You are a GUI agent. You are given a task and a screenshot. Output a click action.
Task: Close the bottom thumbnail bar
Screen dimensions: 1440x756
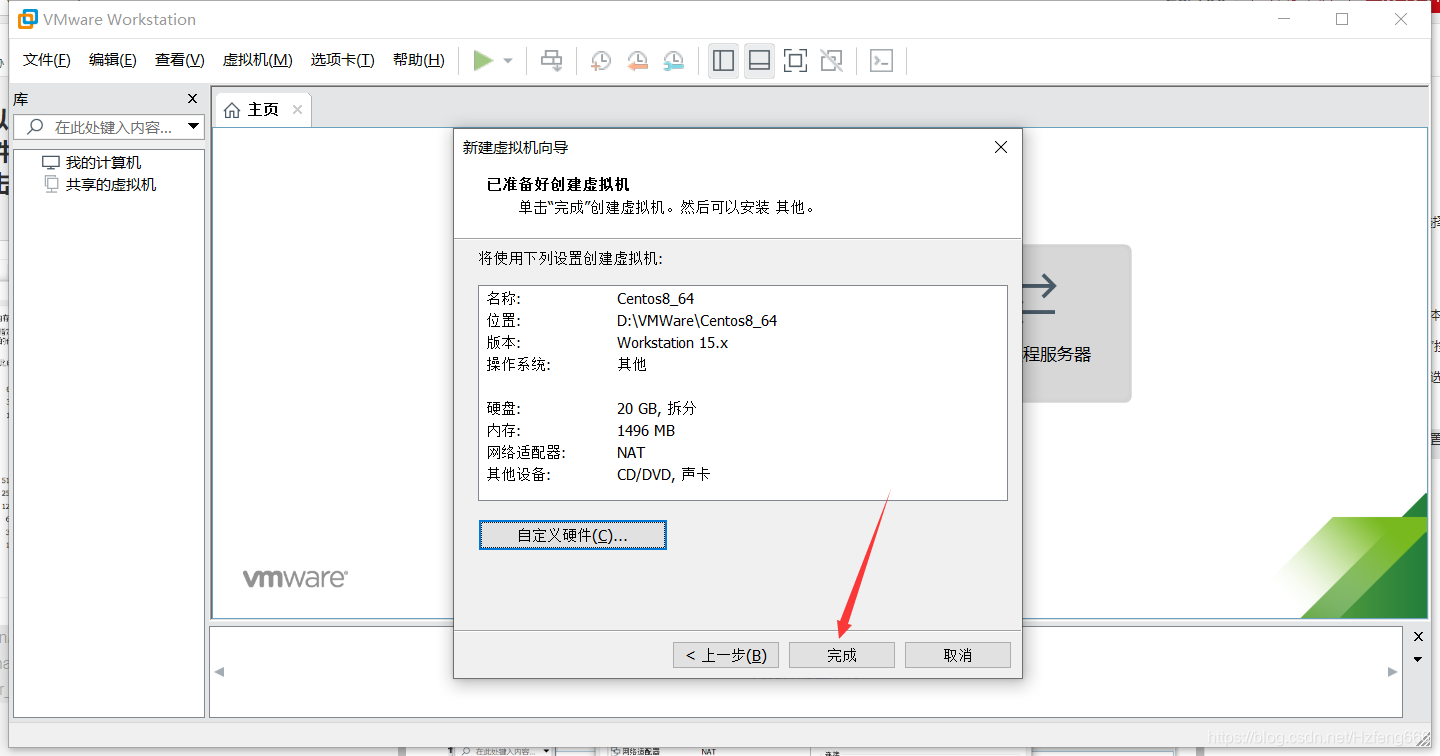(1418, 636)
